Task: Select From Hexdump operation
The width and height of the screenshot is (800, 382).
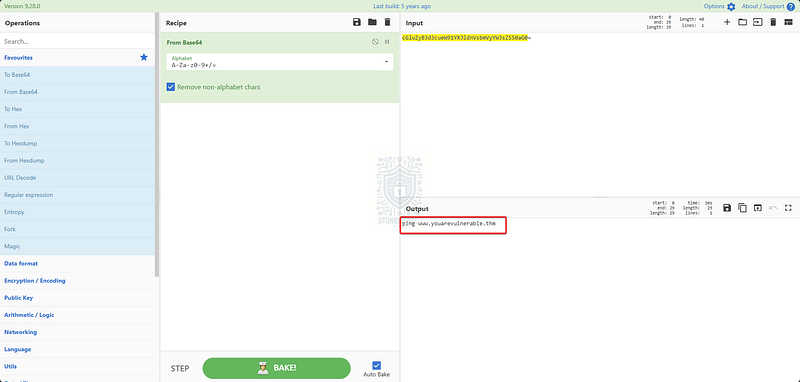Action: click(78, 161)
